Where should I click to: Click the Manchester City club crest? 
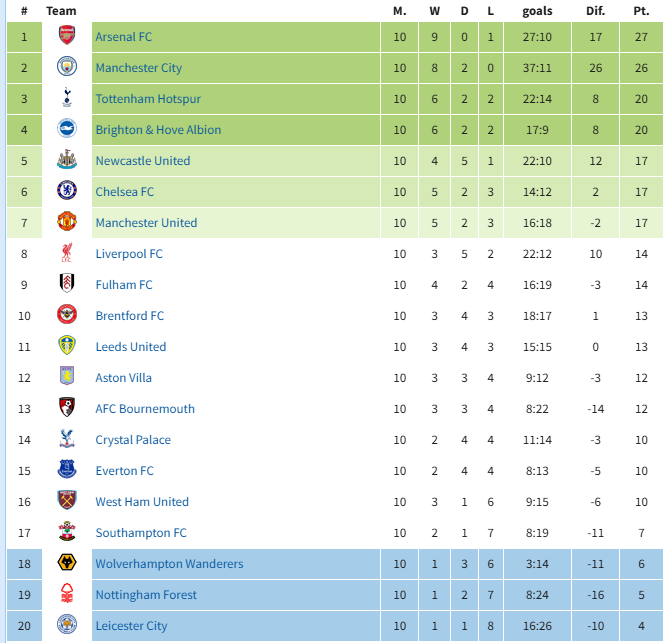point(67,68)
